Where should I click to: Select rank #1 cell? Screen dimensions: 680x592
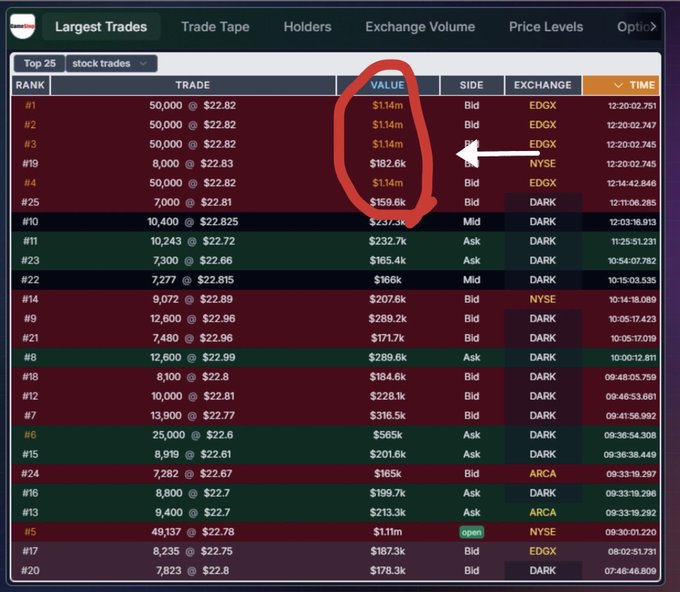coord(30,105)
